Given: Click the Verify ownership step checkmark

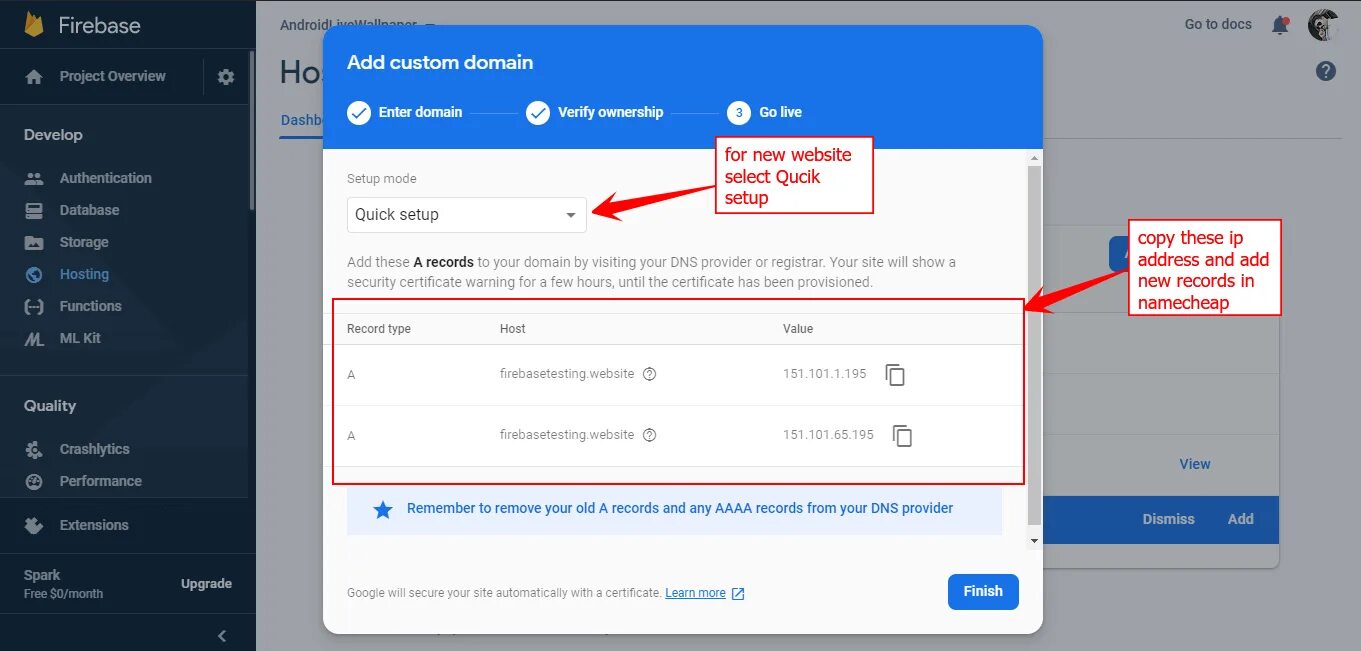Looking at the screenshot, I should (538, 113).
